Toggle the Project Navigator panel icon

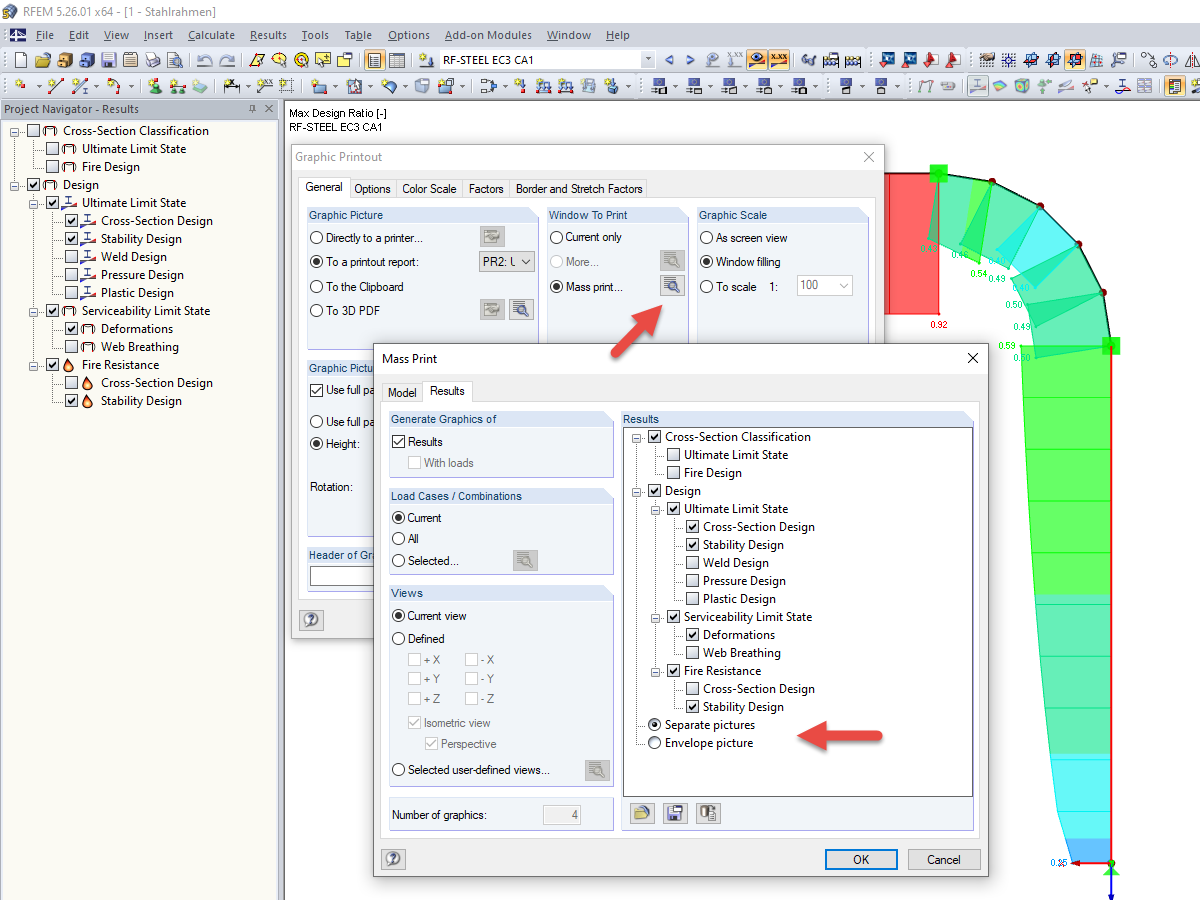375,60
